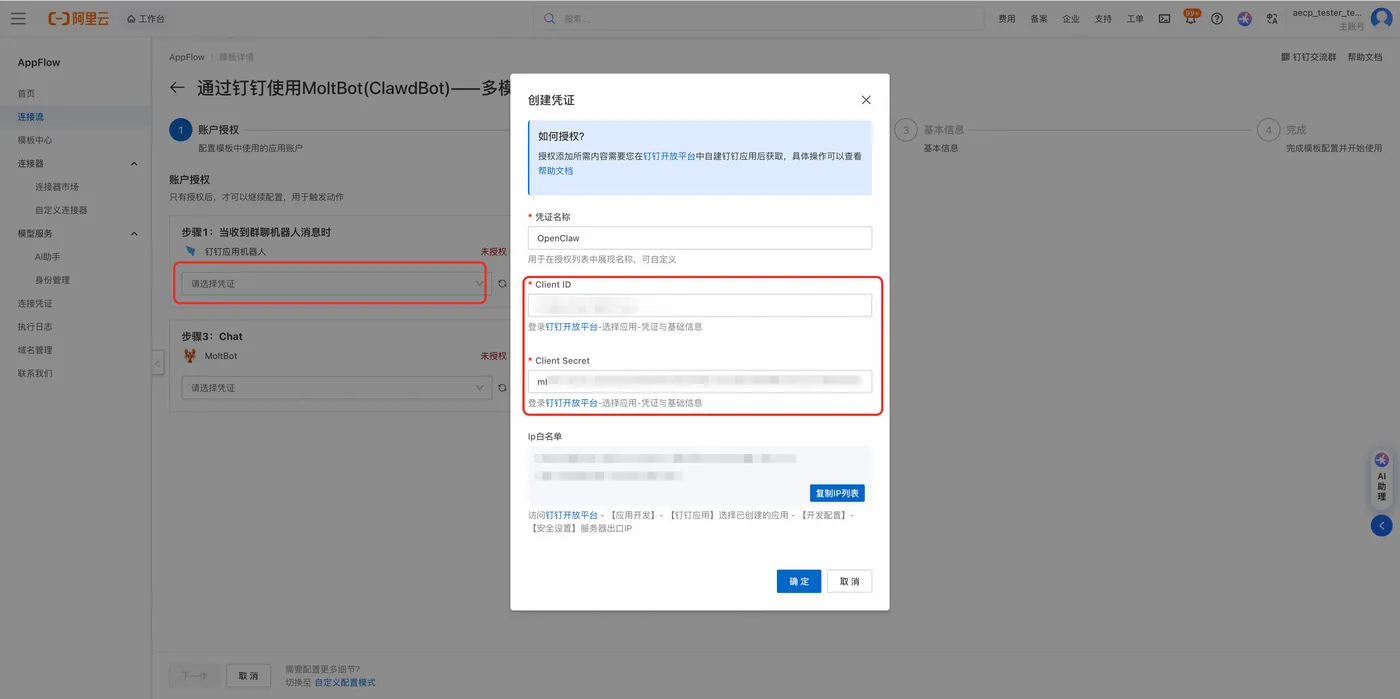Open 自定义配置模式 link

[x=345, y=682]
